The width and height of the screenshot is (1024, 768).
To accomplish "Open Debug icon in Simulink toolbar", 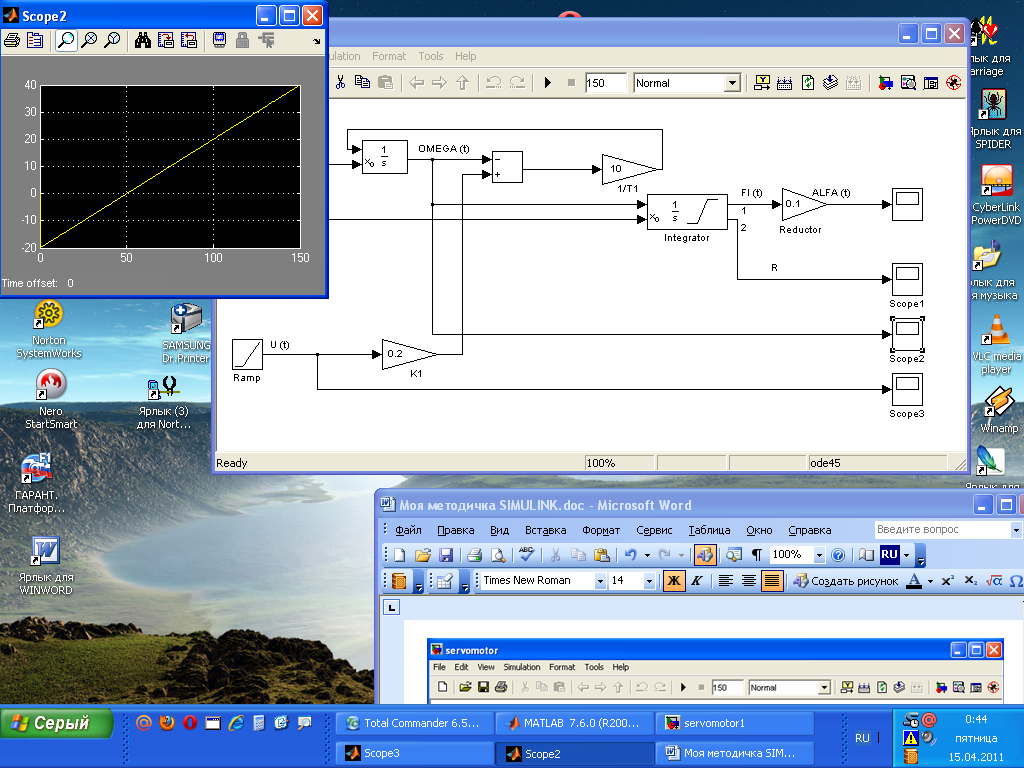I will coord(953,83).
